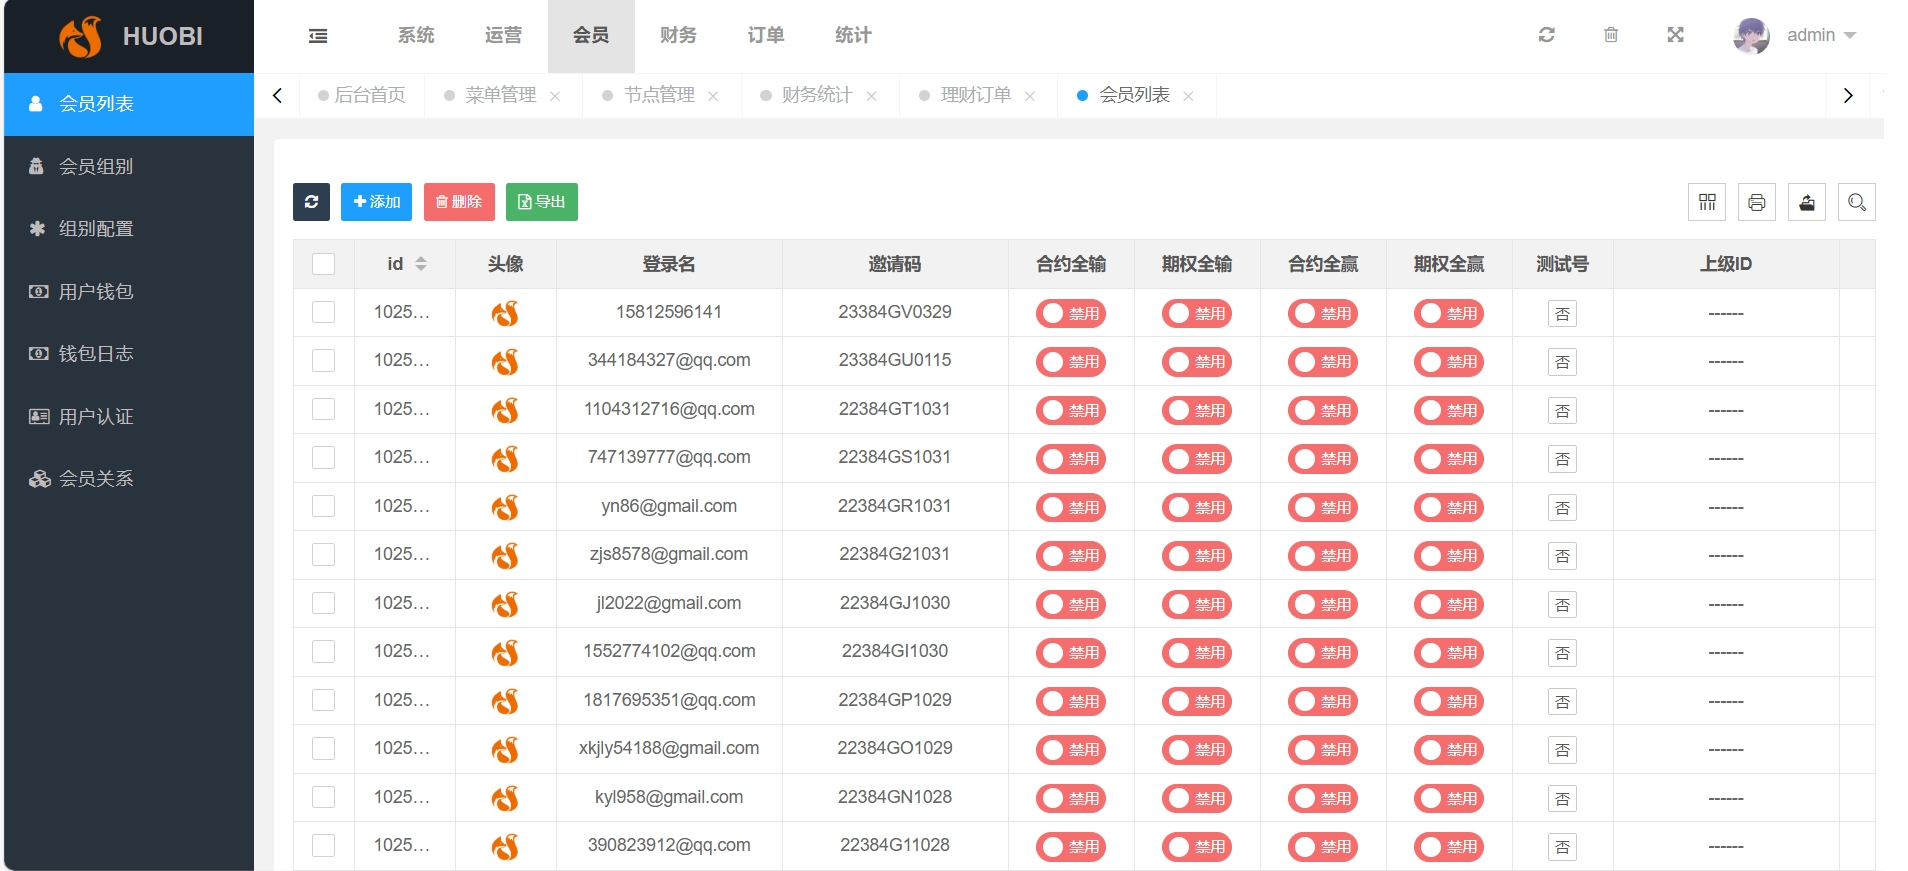Sort table by id column arrows
1908x871 pixels.
[x=421, y=264]
